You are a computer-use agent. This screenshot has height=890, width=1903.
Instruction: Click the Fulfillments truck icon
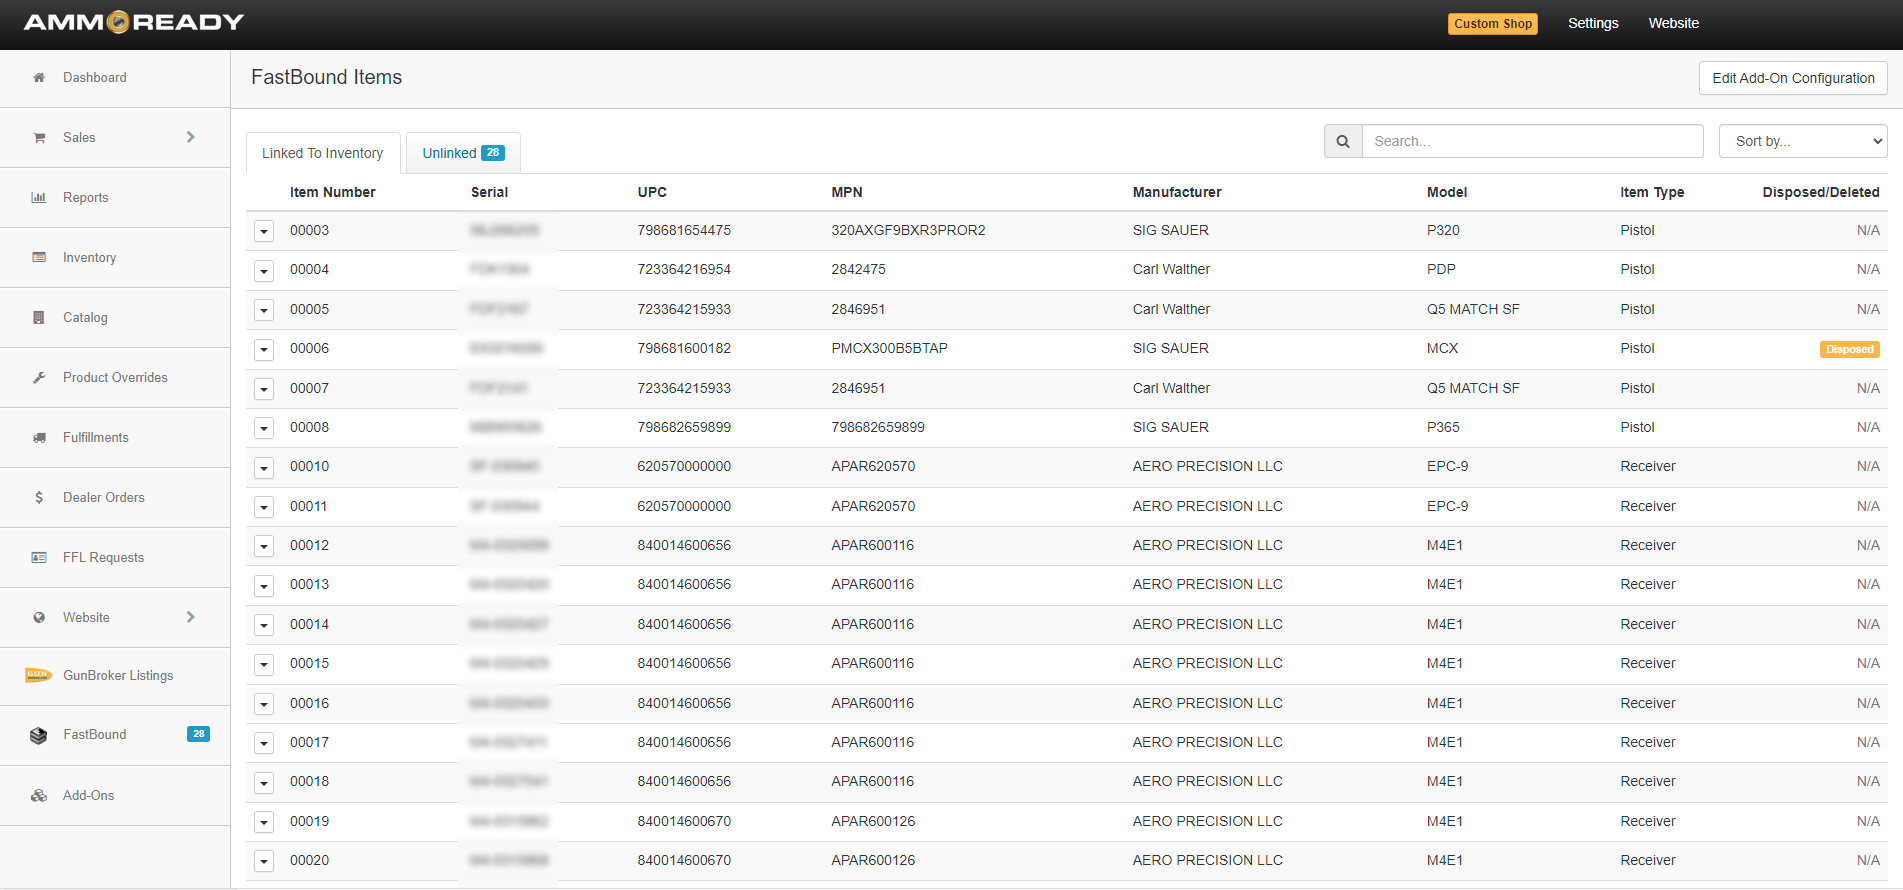point(39,438)
